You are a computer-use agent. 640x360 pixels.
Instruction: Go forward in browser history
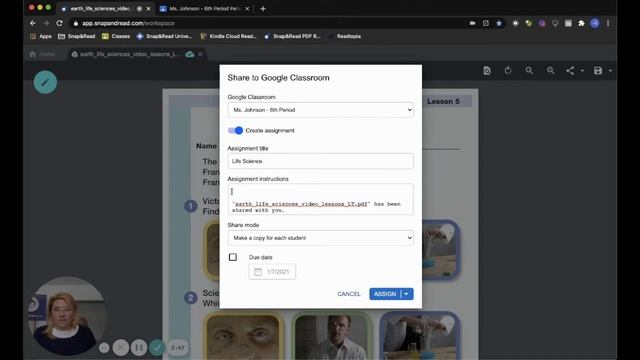coord(46,23)
